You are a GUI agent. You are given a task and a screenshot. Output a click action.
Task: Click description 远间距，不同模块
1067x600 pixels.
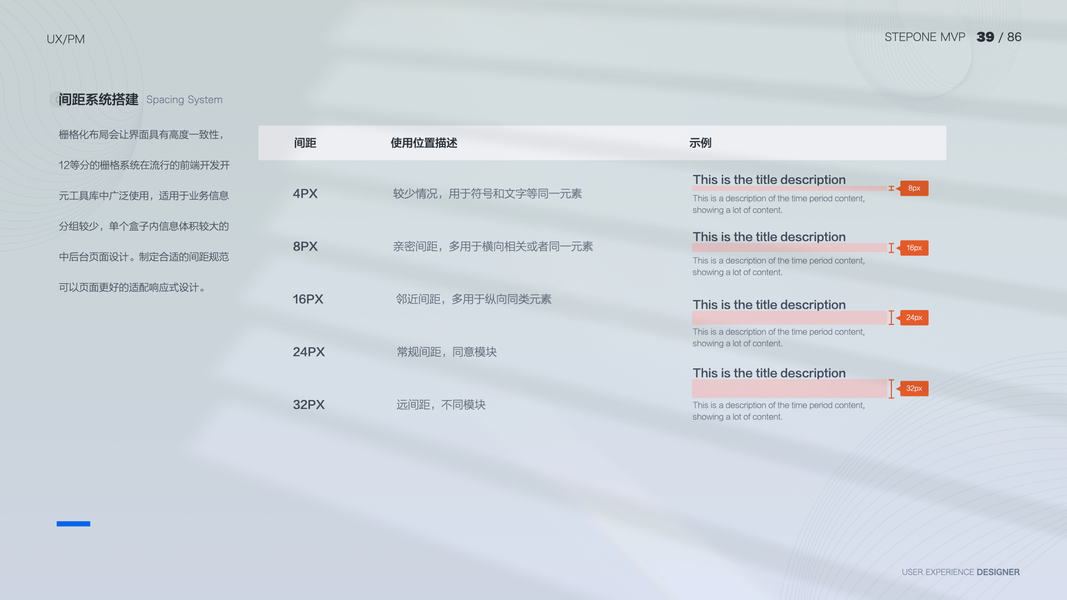coord(441,405)
